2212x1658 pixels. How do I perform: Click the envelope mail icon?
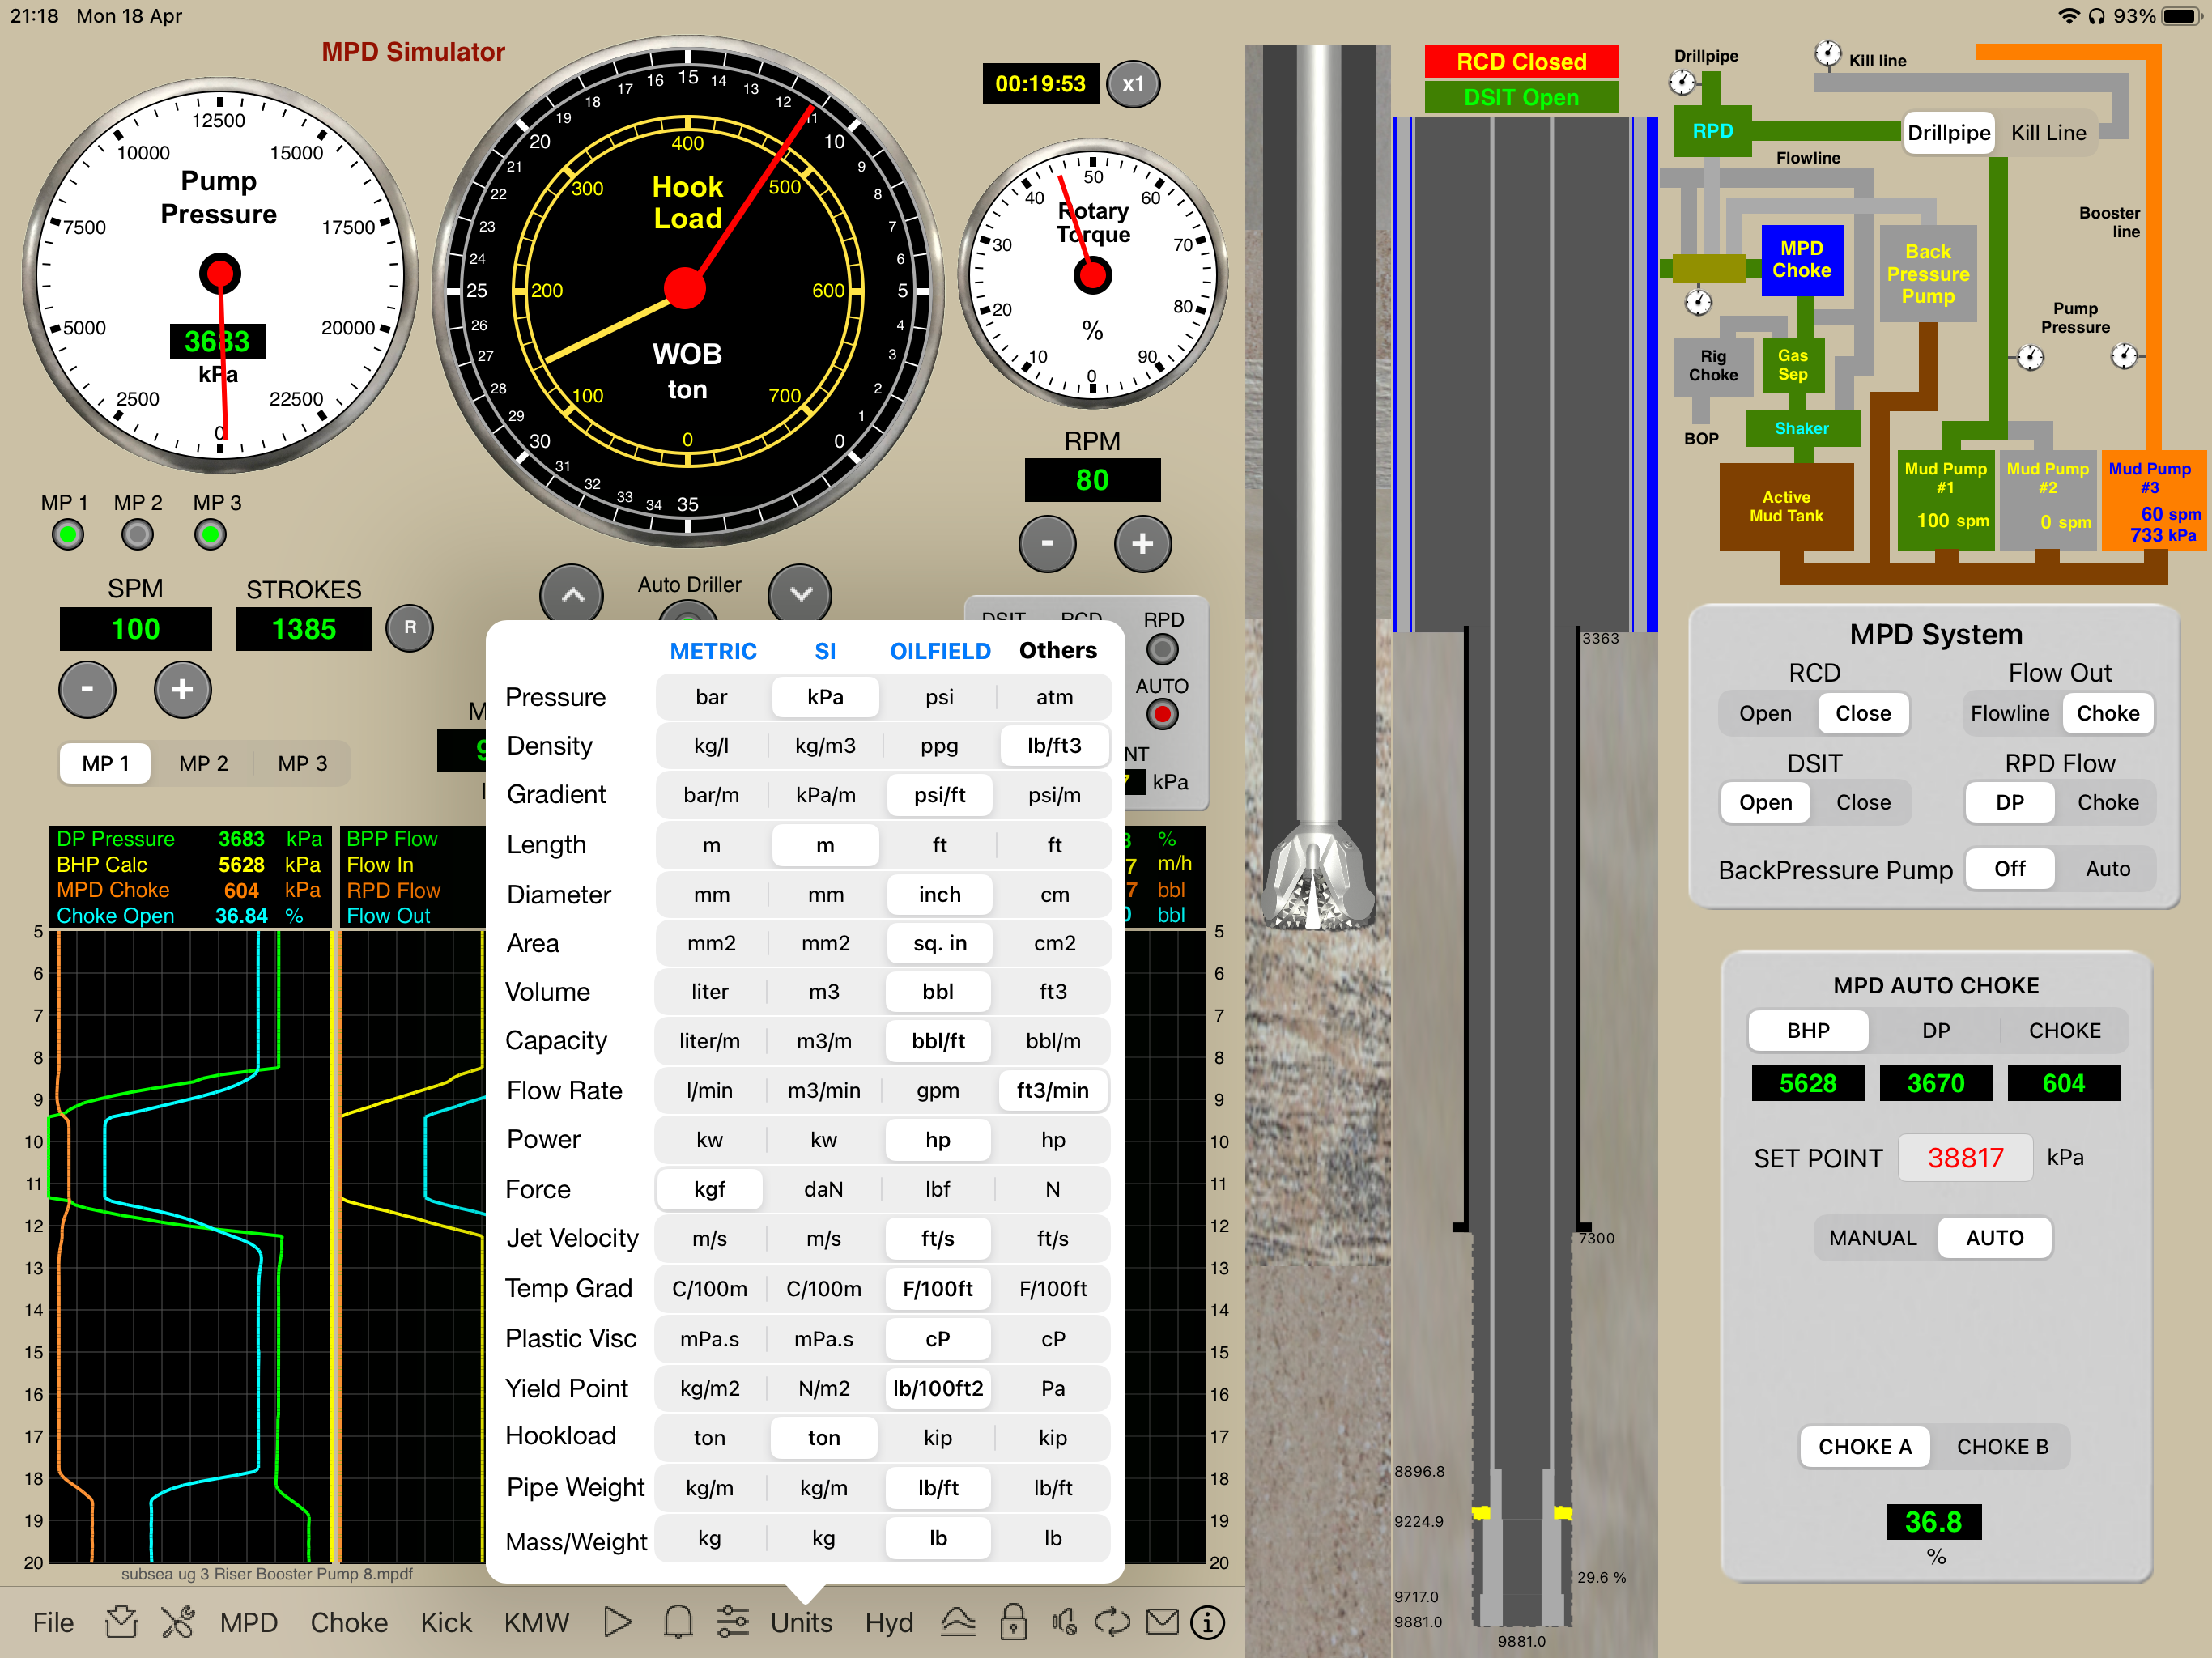click(x=1161, y=1622)
